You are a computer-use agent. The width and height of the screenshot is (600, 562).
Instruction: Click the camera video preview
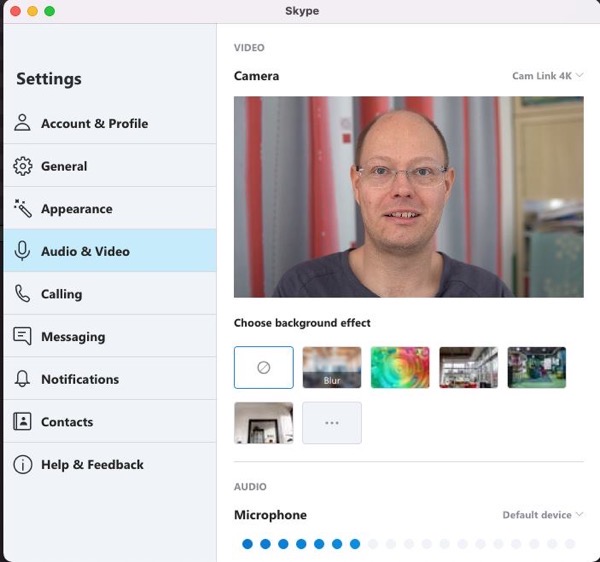[x=409, y=197]
